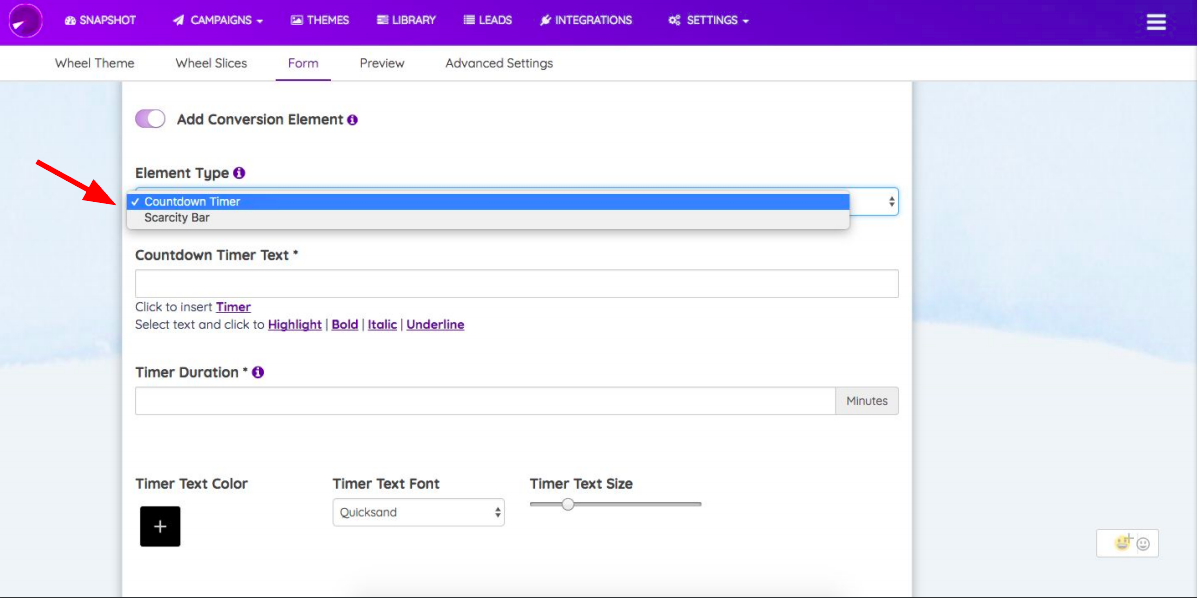The height and width of the screenshot is (598, 1197).
Task: Open the Leads page
Action: tap(488, 21)
